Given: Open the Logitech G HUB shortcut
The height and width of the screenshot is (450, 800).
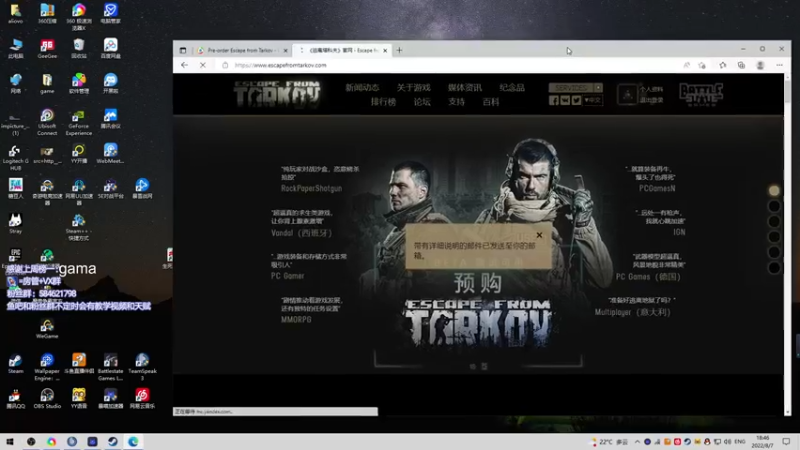Looking at the screenshot, I should pos(15,158).
